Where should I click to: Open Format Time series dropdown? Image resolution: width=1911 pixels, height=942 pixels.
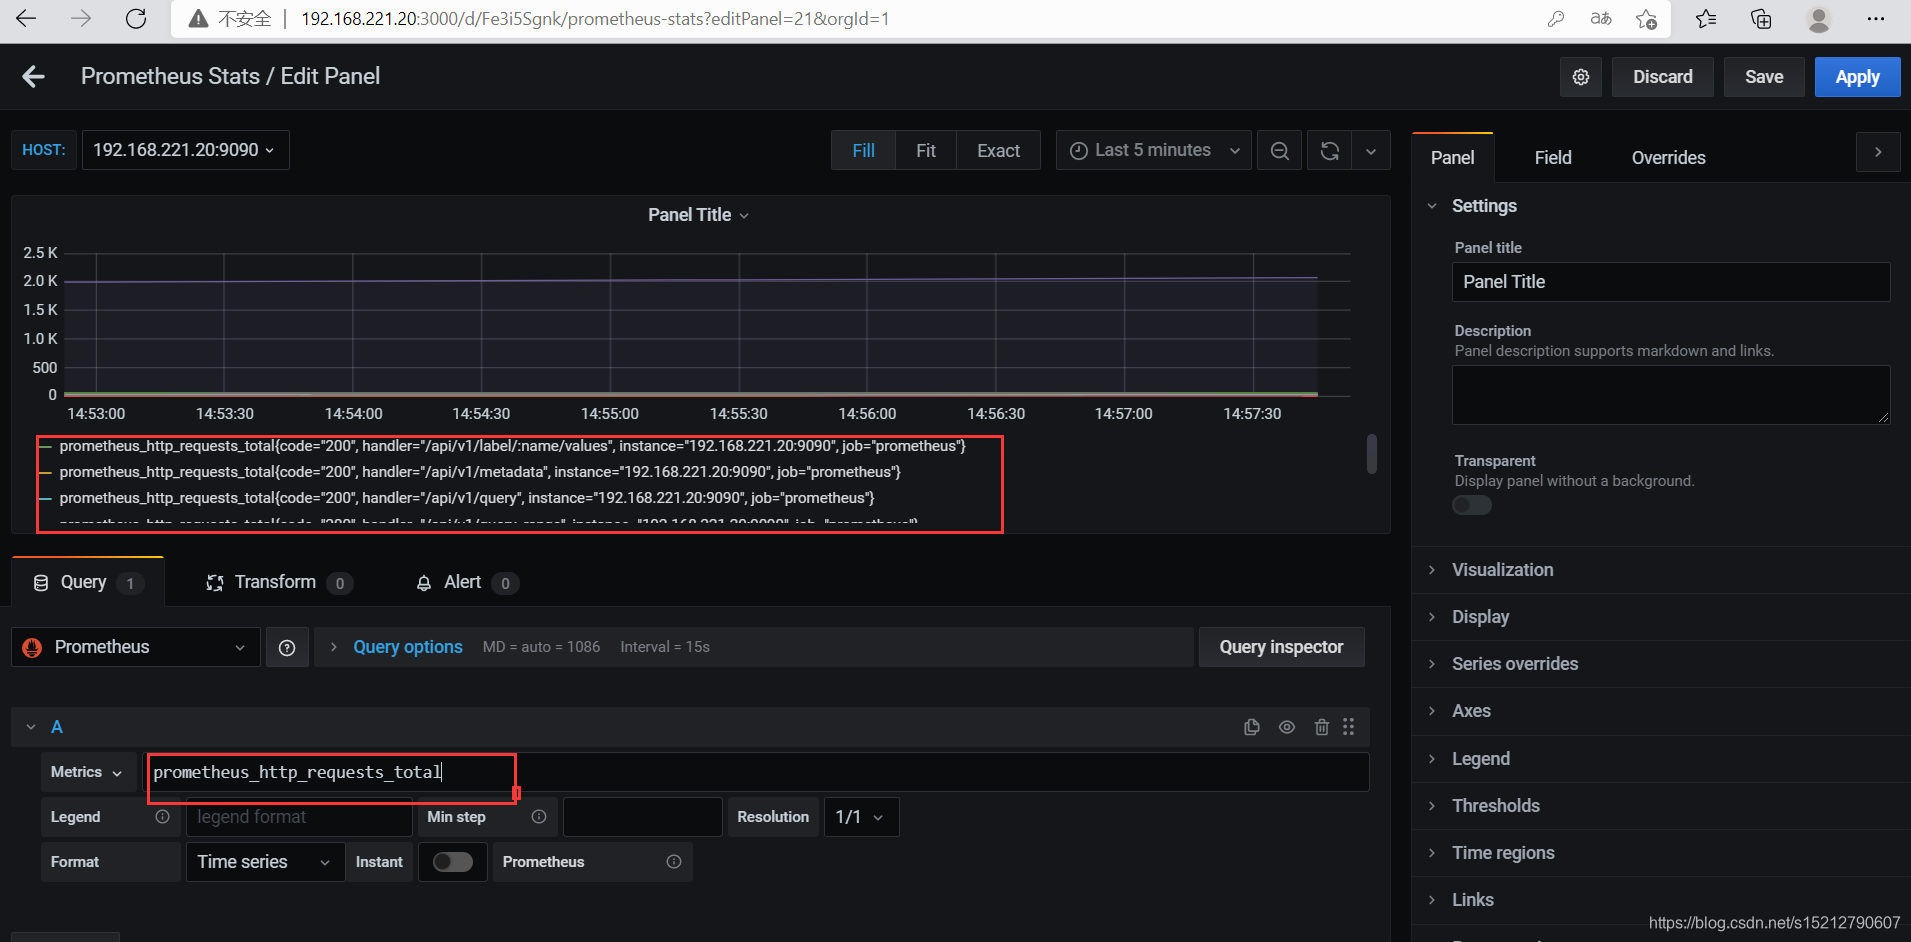pos(265,862)
